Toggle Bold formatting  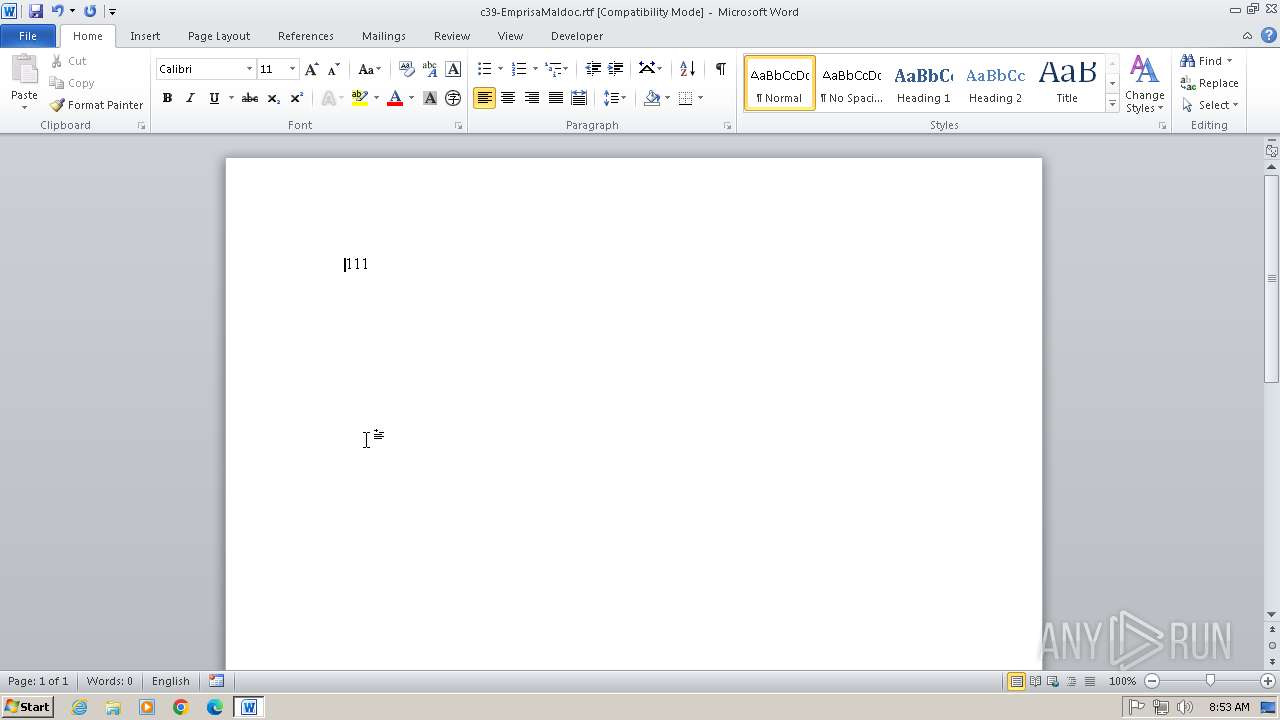[167, 98]
